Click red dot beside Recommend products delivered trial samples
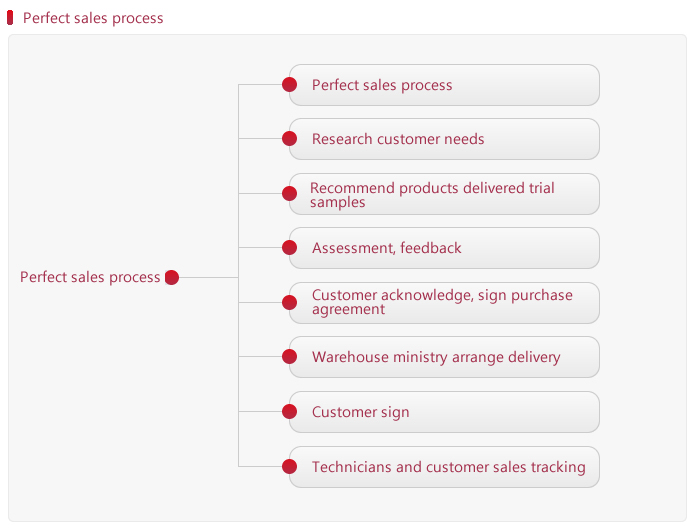 [x=289, y=193]
